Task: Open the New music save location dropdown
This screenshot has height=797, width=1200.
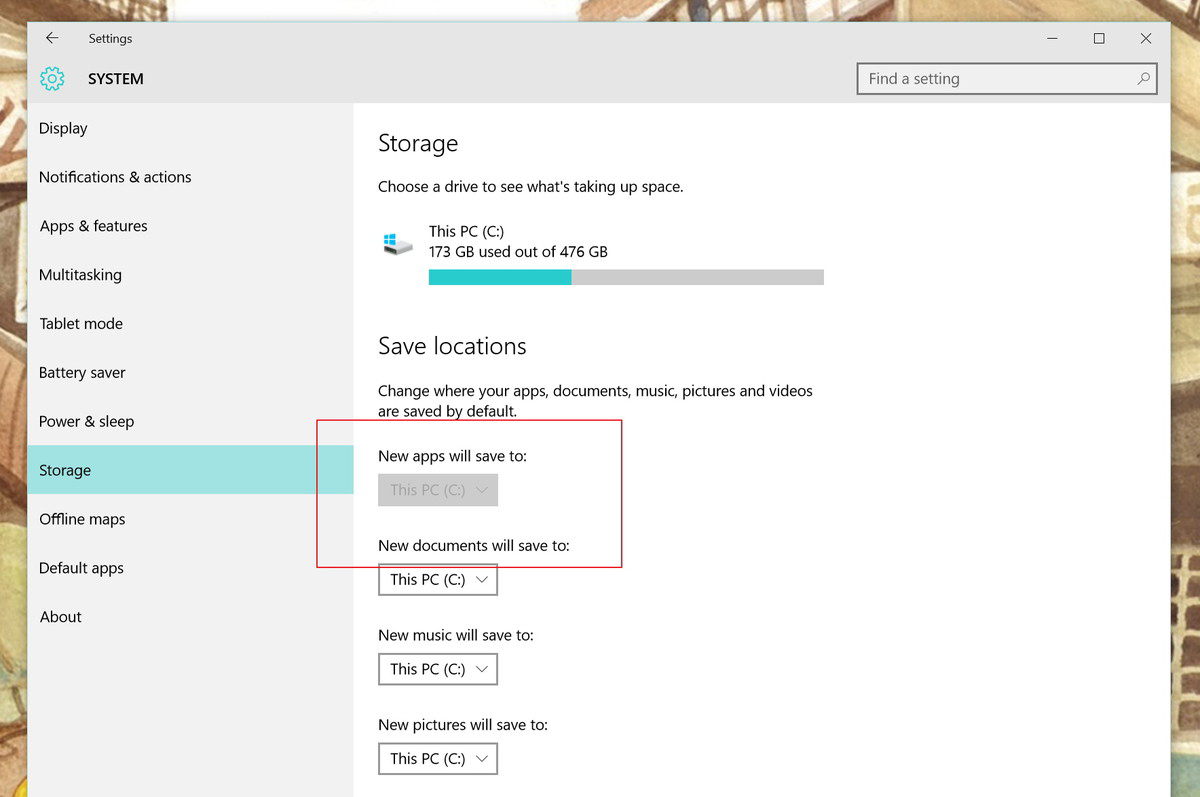Action: 437,668
